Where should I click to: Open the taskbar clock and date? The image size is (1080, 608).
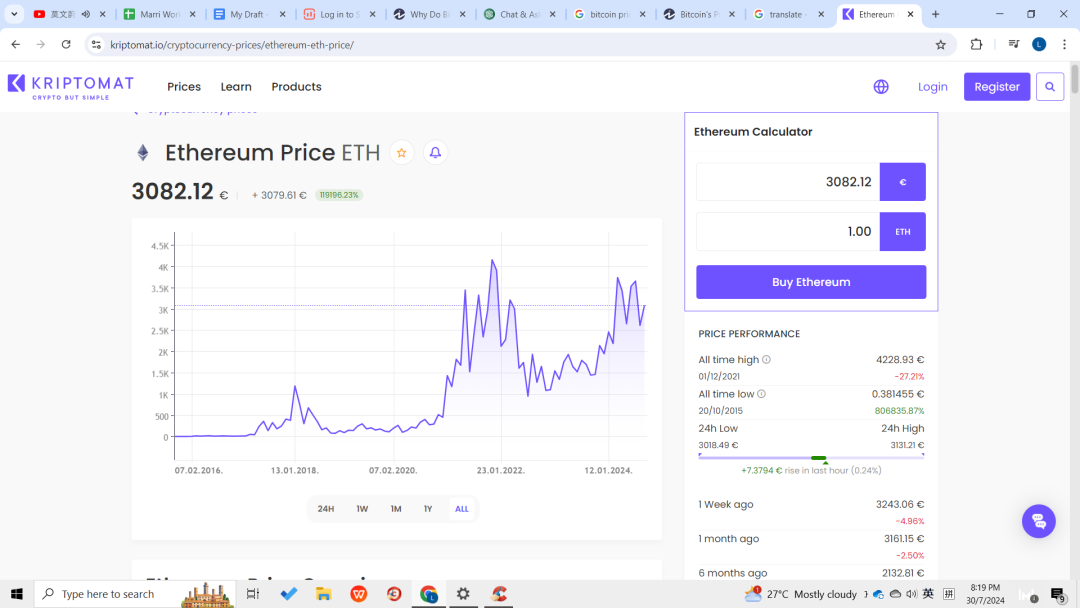point(985,594)
